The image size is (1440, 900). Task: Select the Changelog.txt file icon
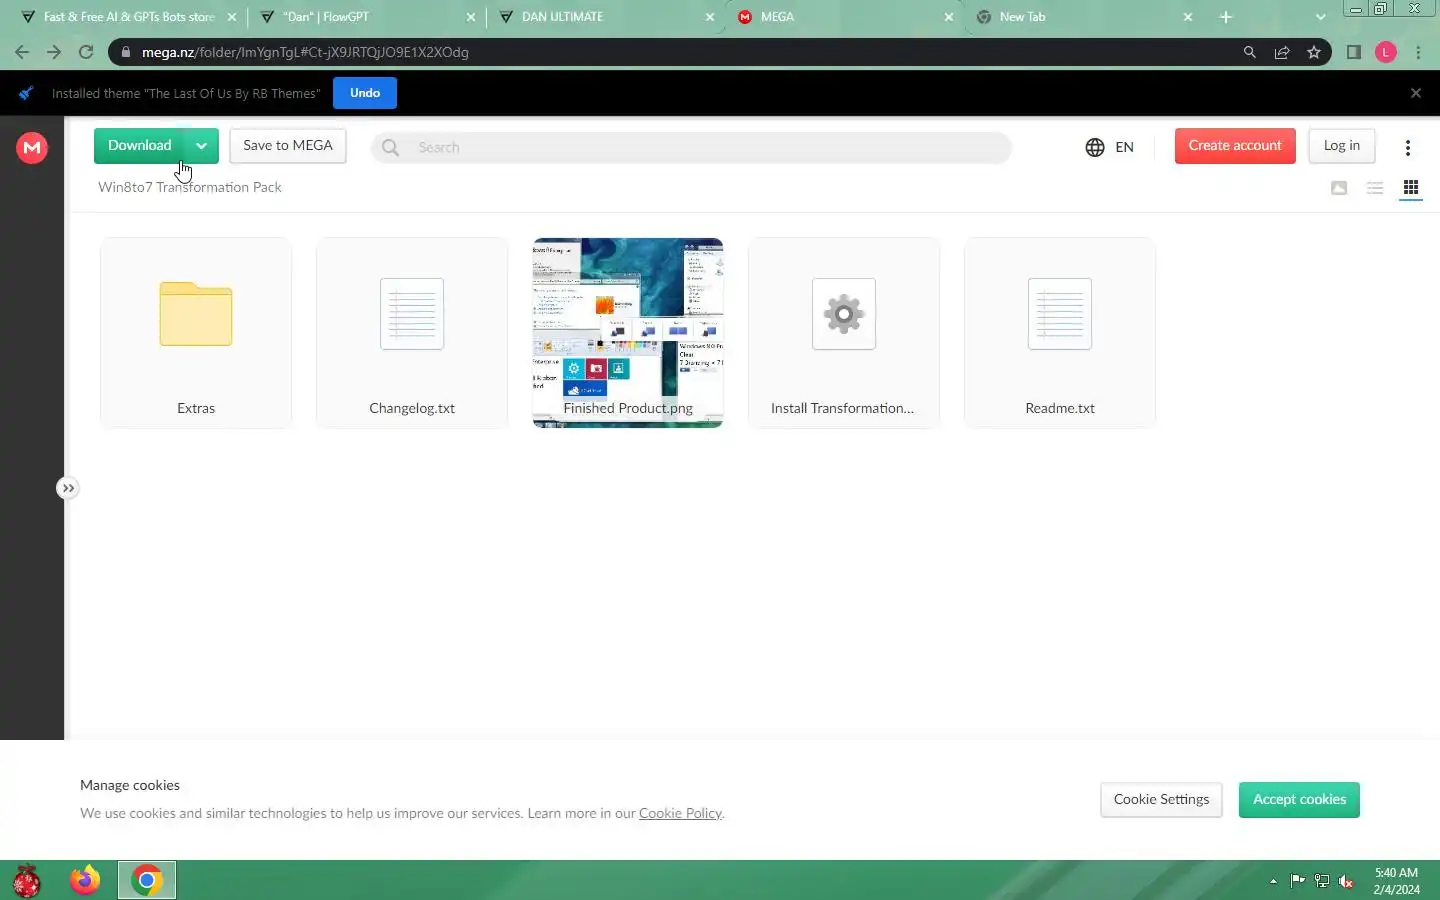[x=412, y=314]
